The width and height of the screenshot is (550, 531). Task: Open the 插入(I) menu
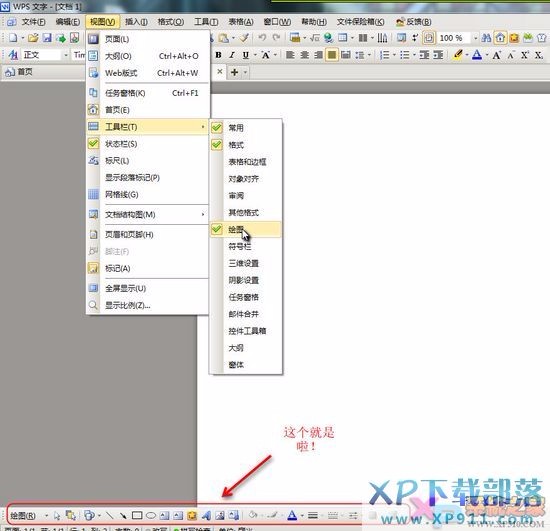(136, 22)
